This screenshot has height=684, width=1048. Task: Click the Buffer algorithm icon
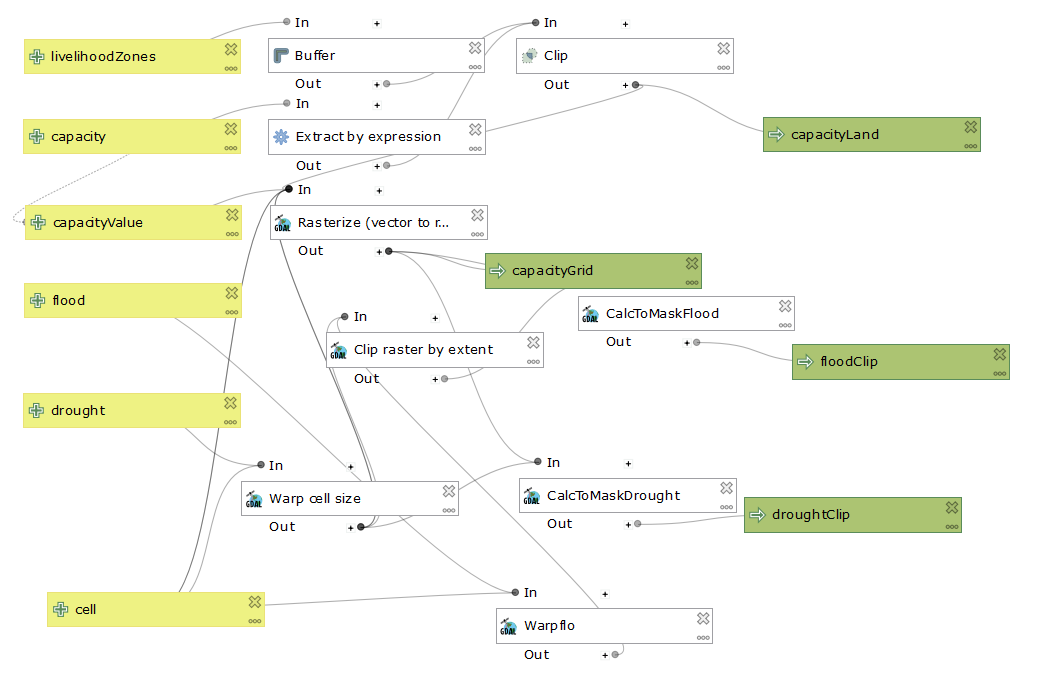281,56
